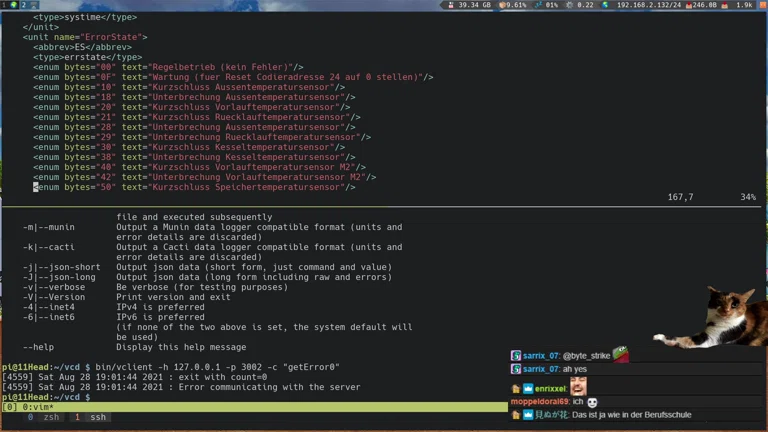Click the username moppeldoral69 in chat

tap(539, 402)
